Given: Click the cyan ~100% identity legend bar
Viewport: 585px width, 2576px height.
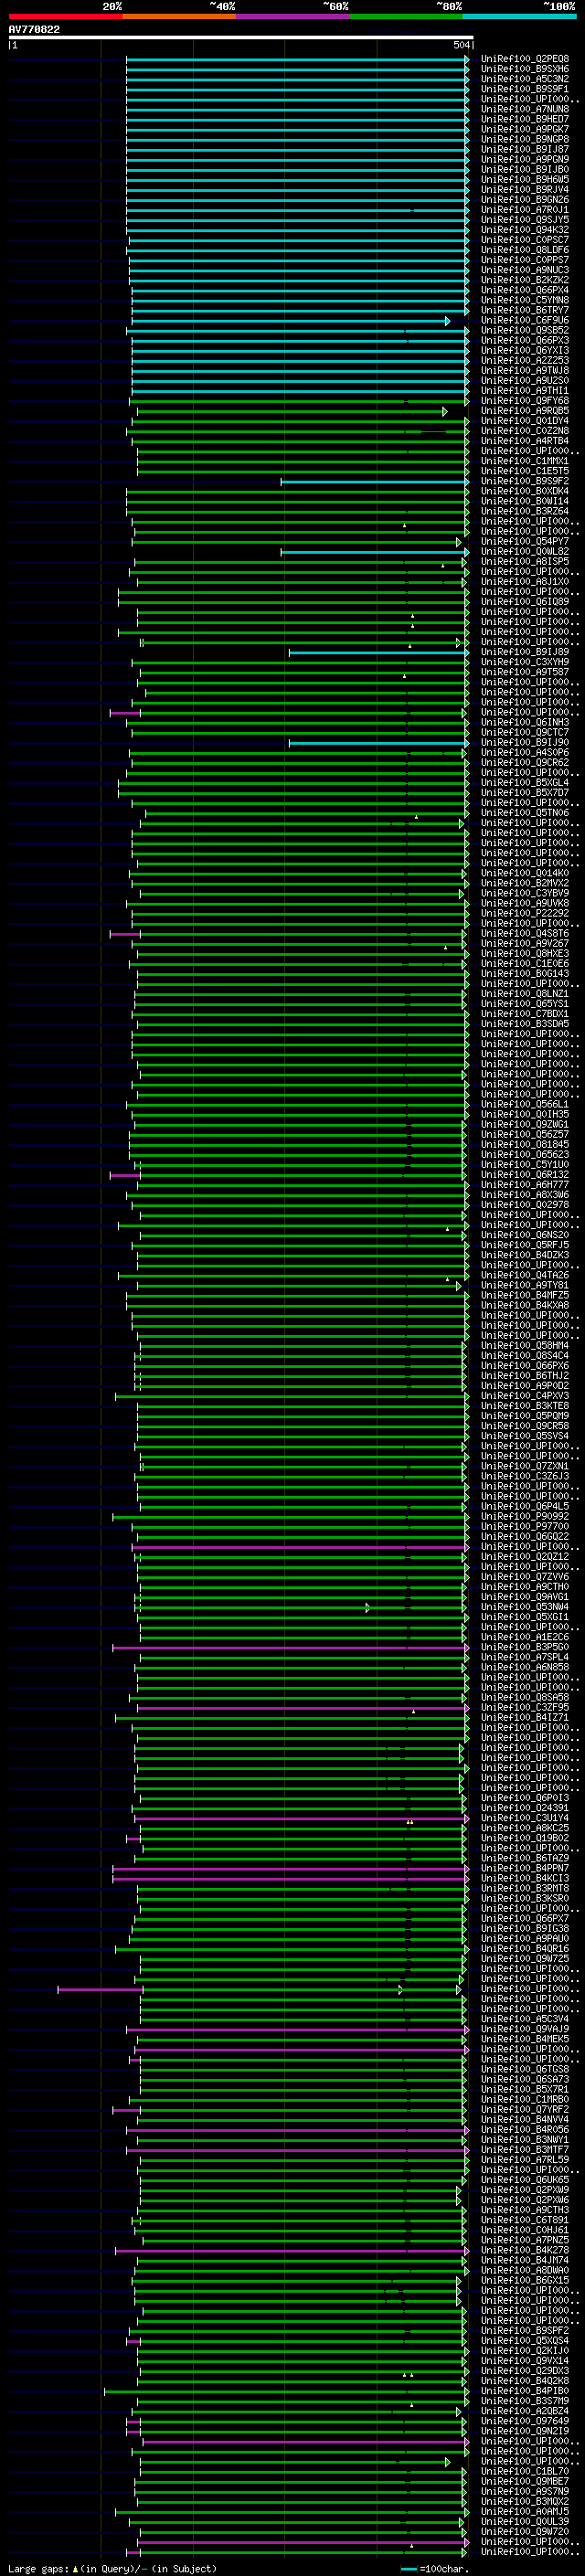Looking at the screenshot, I should [x=519, y=16].
